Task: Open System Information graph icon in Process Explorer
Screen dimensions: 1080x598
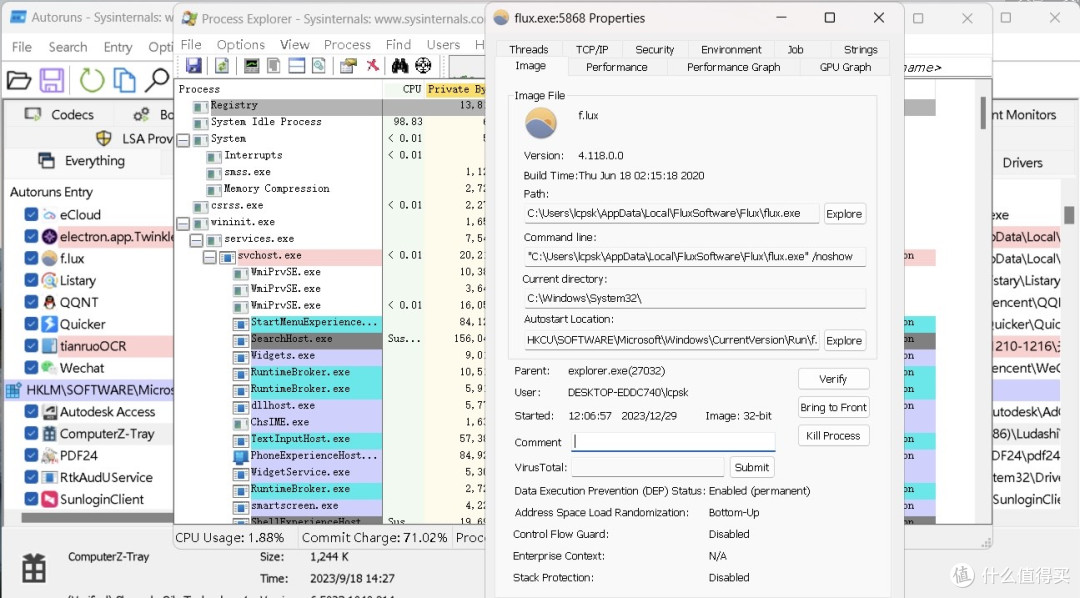Action: [251, 65]
